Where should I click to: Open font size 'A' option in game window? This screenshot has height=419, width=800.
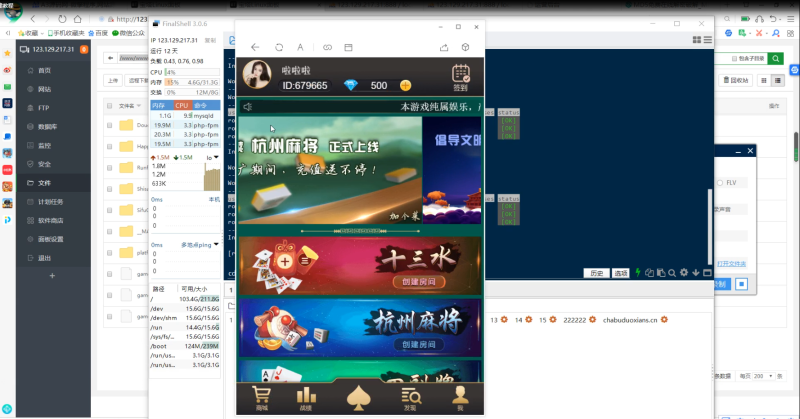301,47
